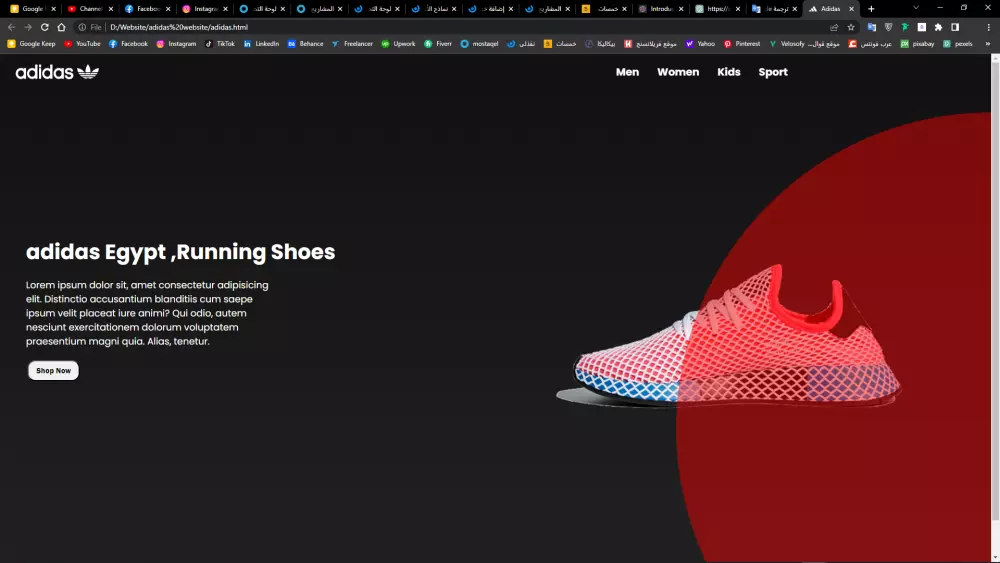Click the red mesh running shoe image
The height and width of the screenshot is (563, 1000).
coord(728,337)
